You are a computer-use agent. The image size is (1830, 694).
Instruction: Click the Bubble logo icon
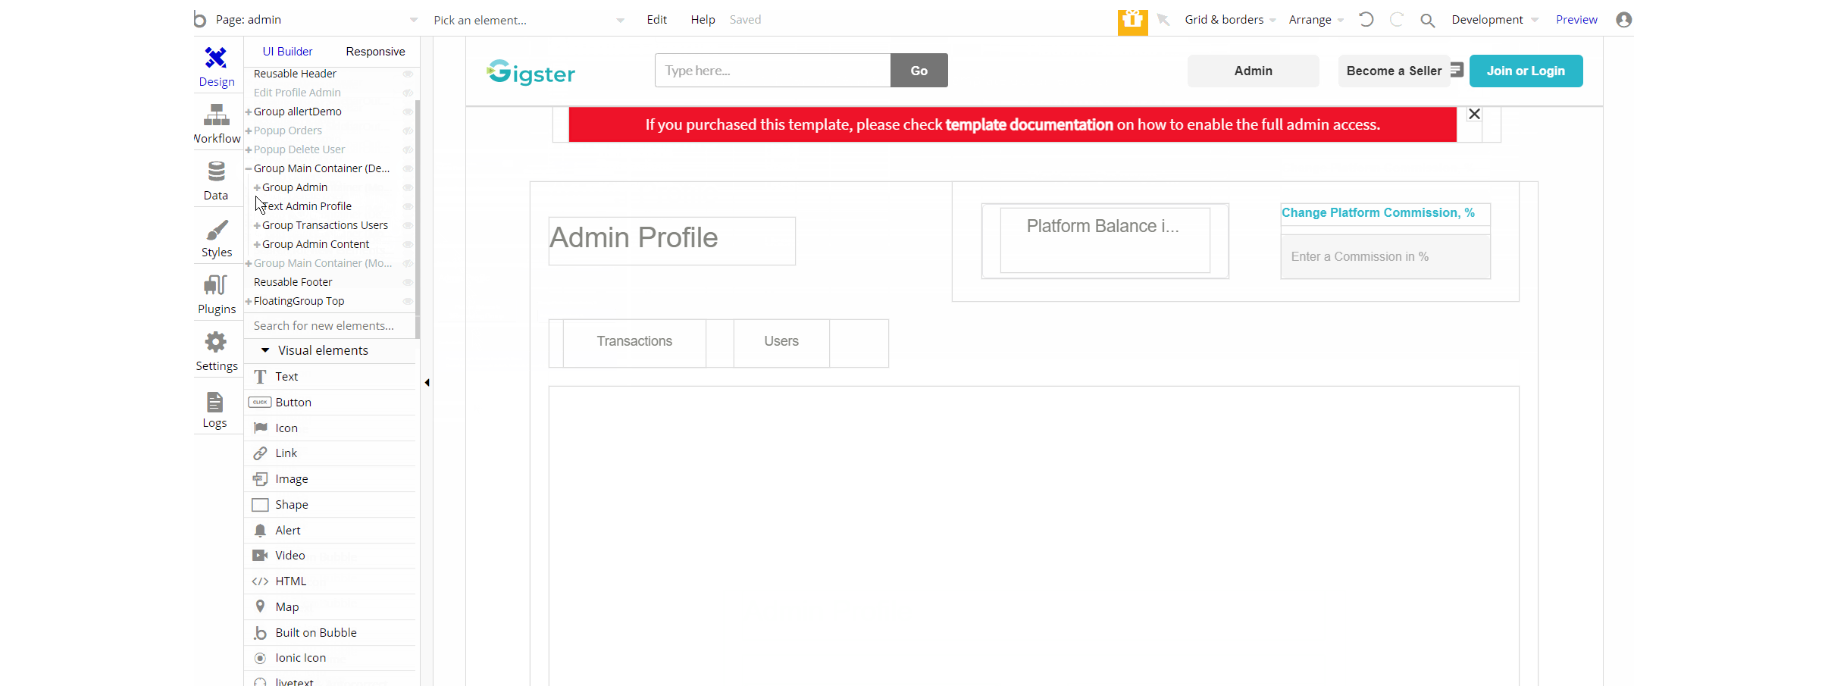point(200,19)
